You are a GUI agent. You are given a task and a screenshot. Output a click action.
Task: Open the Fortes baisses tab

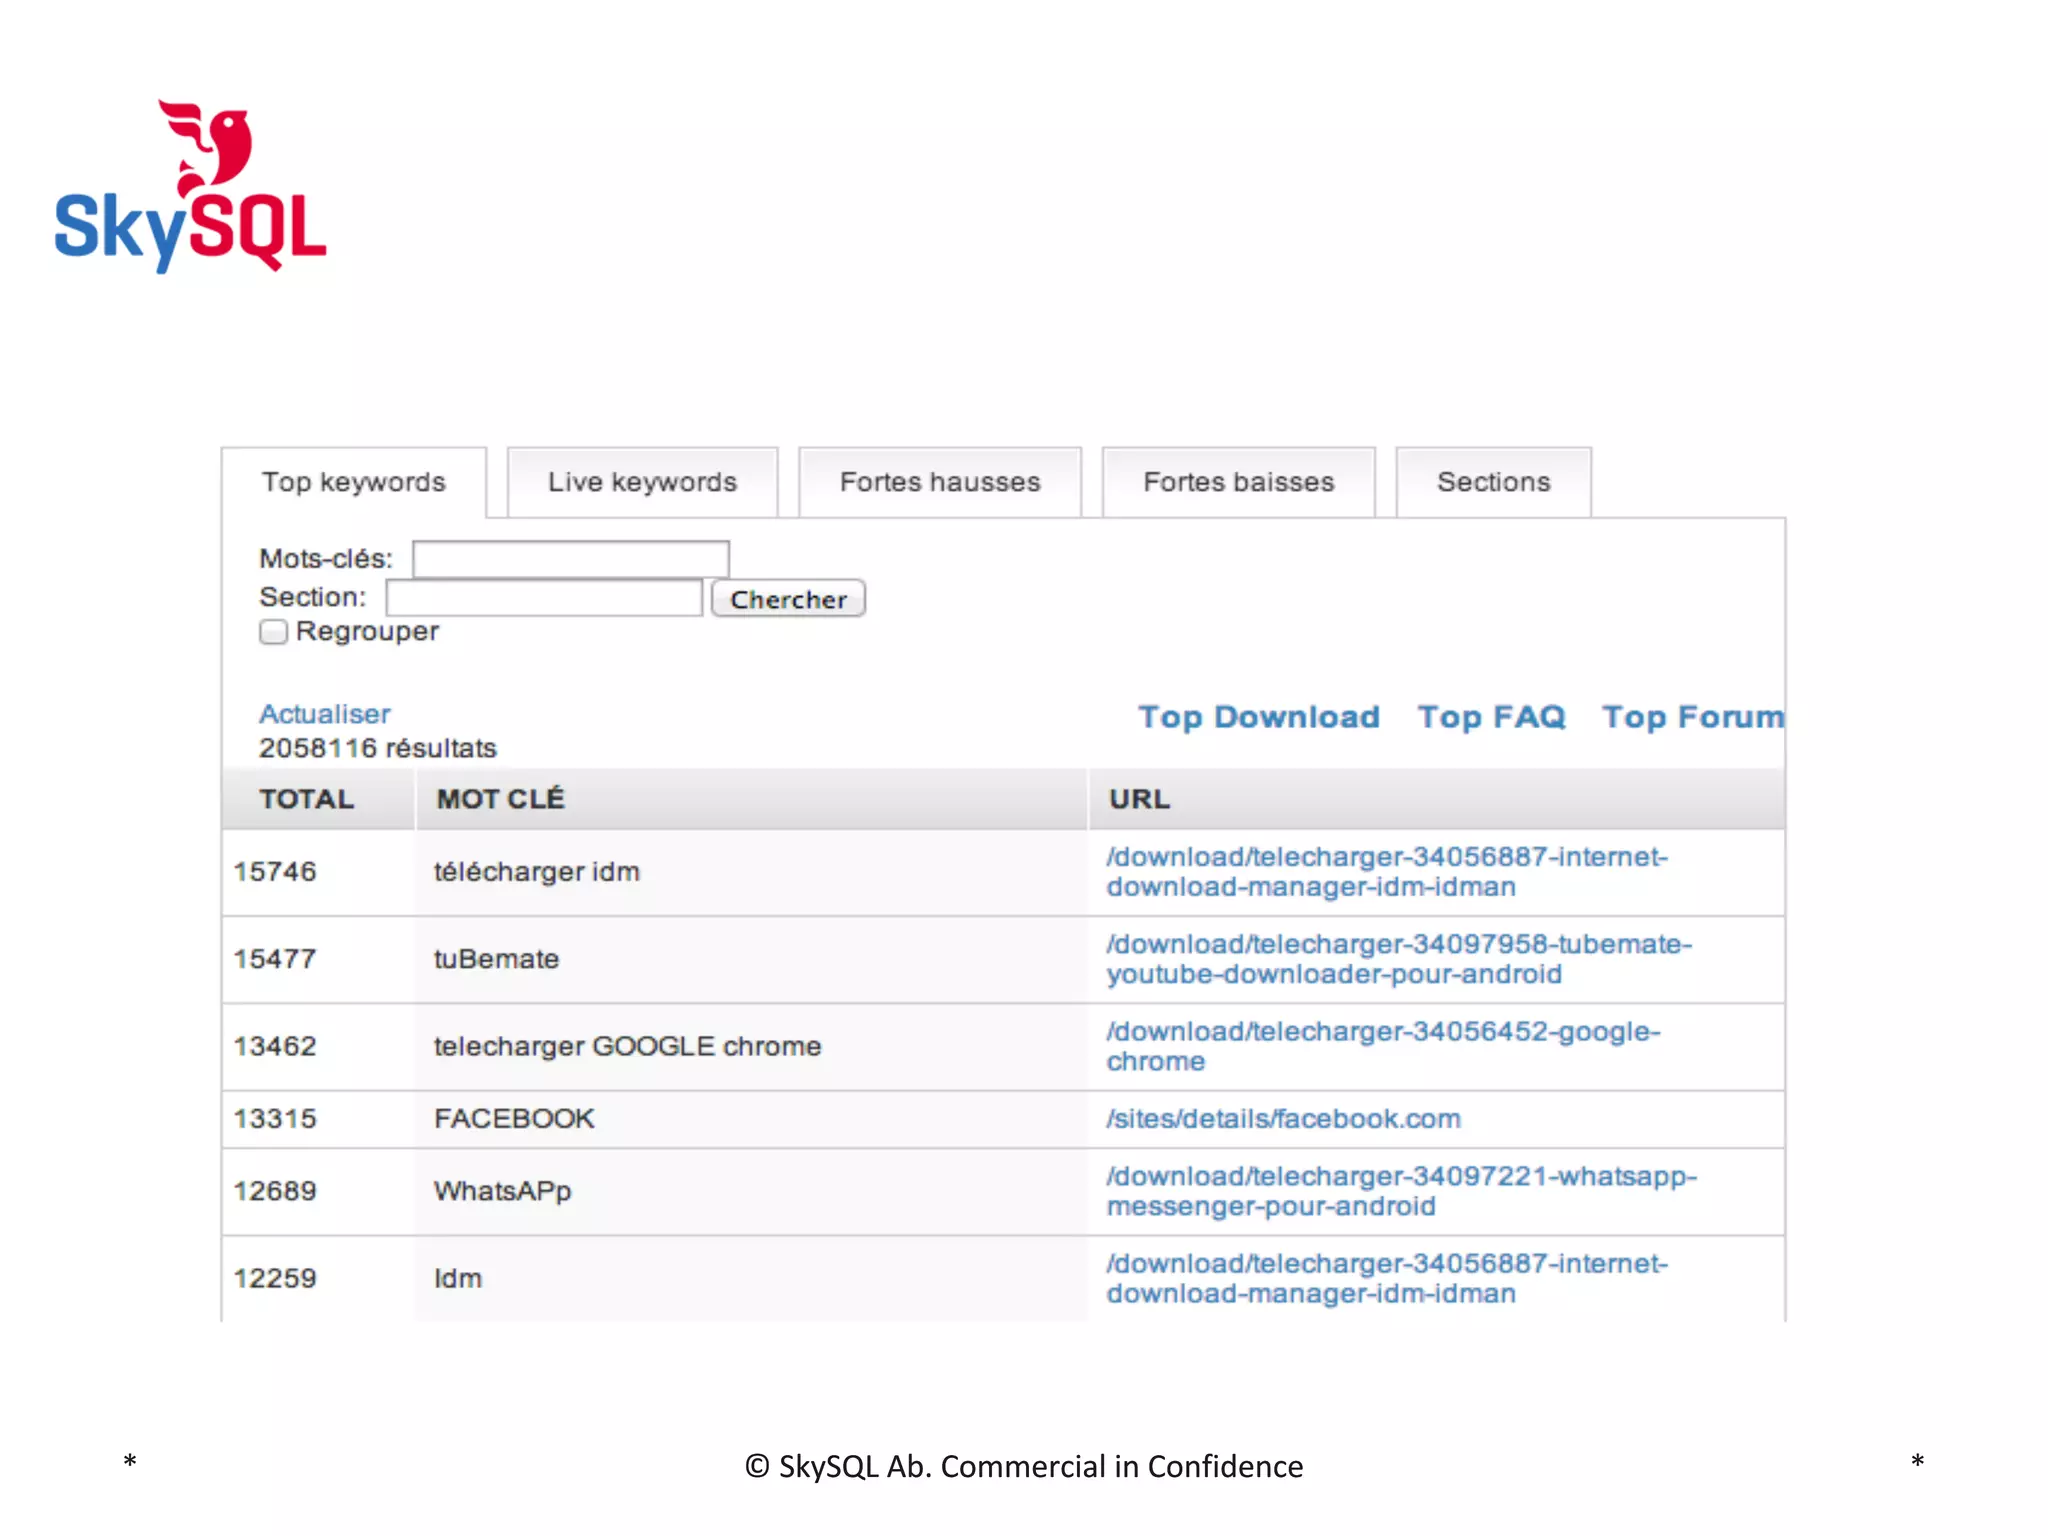1238,482
